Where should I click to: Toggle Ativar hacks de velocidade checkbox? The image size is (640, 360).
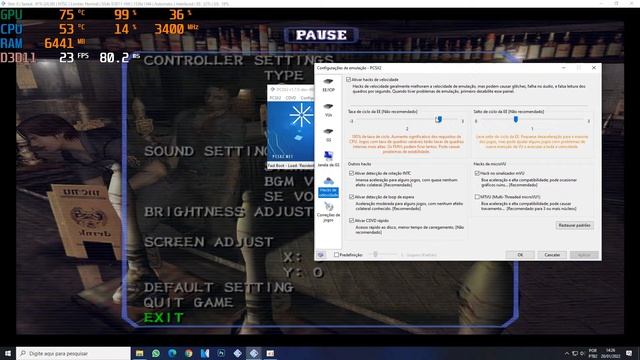[x=348, y=80]
